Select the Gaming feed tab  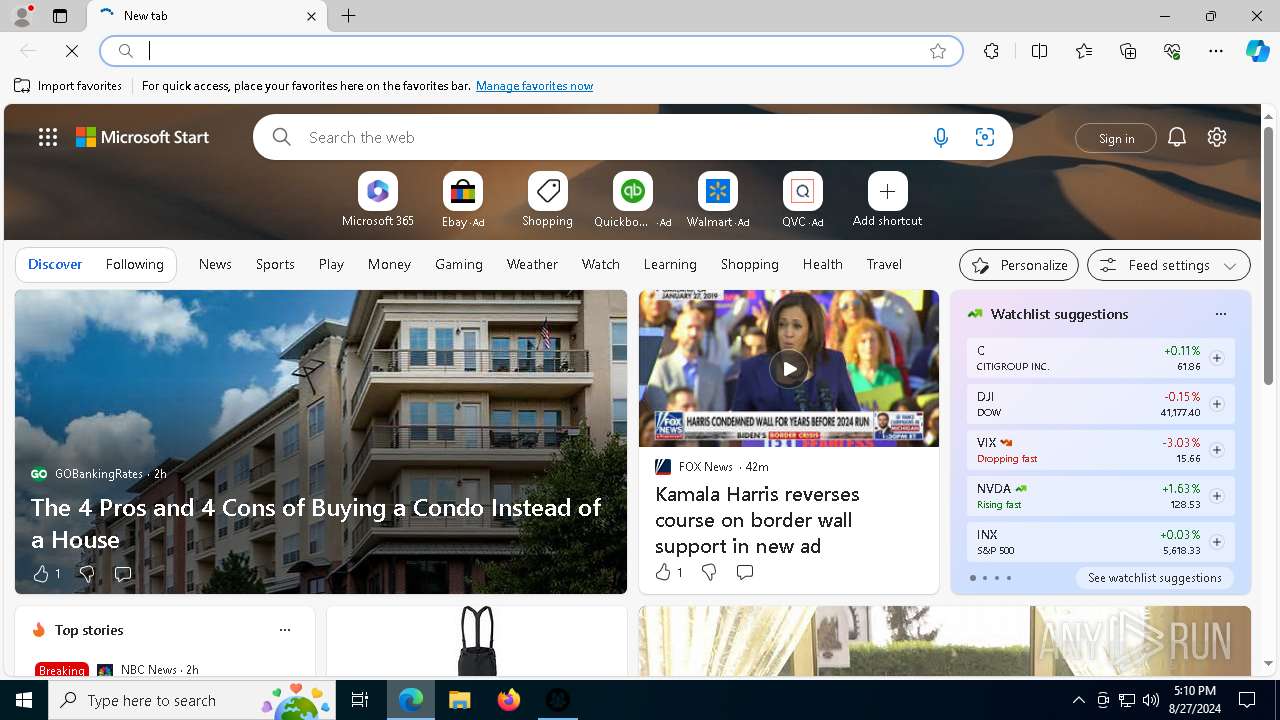pyautogui.click(x=459, y=264)
